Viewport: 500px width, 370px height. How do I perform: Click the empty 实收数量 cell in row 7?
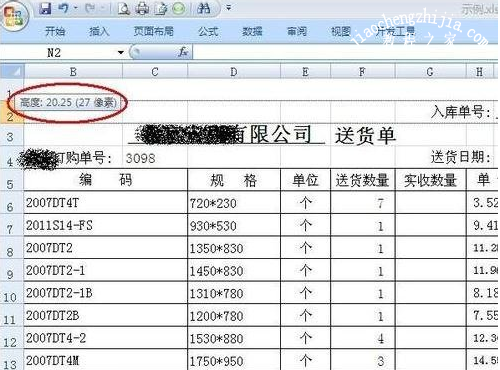(430, 225)
